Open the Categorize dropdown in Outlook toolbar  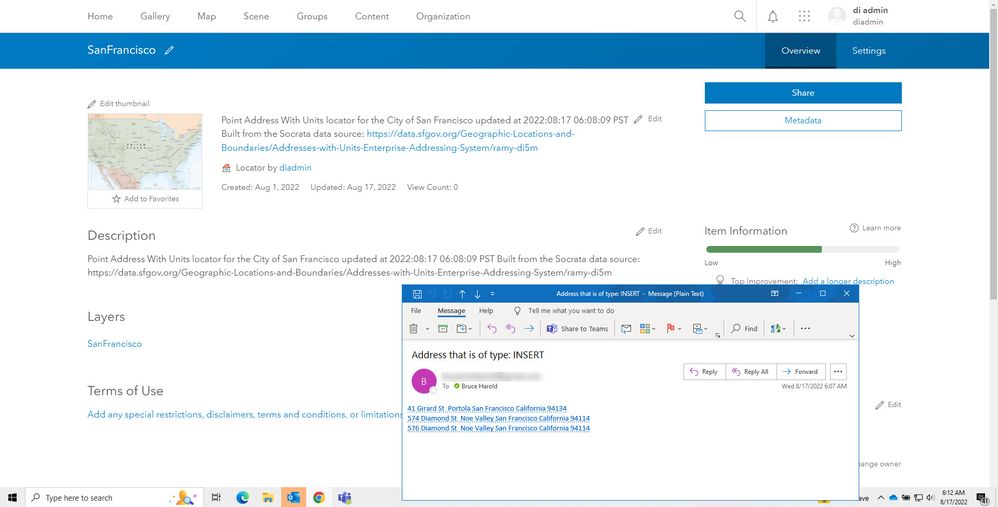648,329
